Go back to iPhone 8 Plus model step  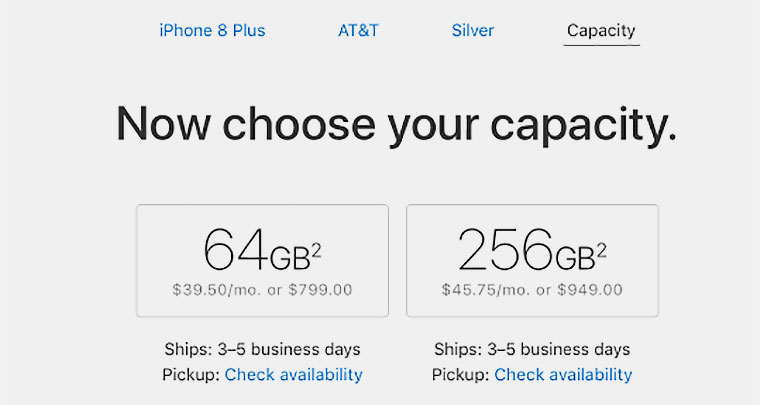pos(212,30)
